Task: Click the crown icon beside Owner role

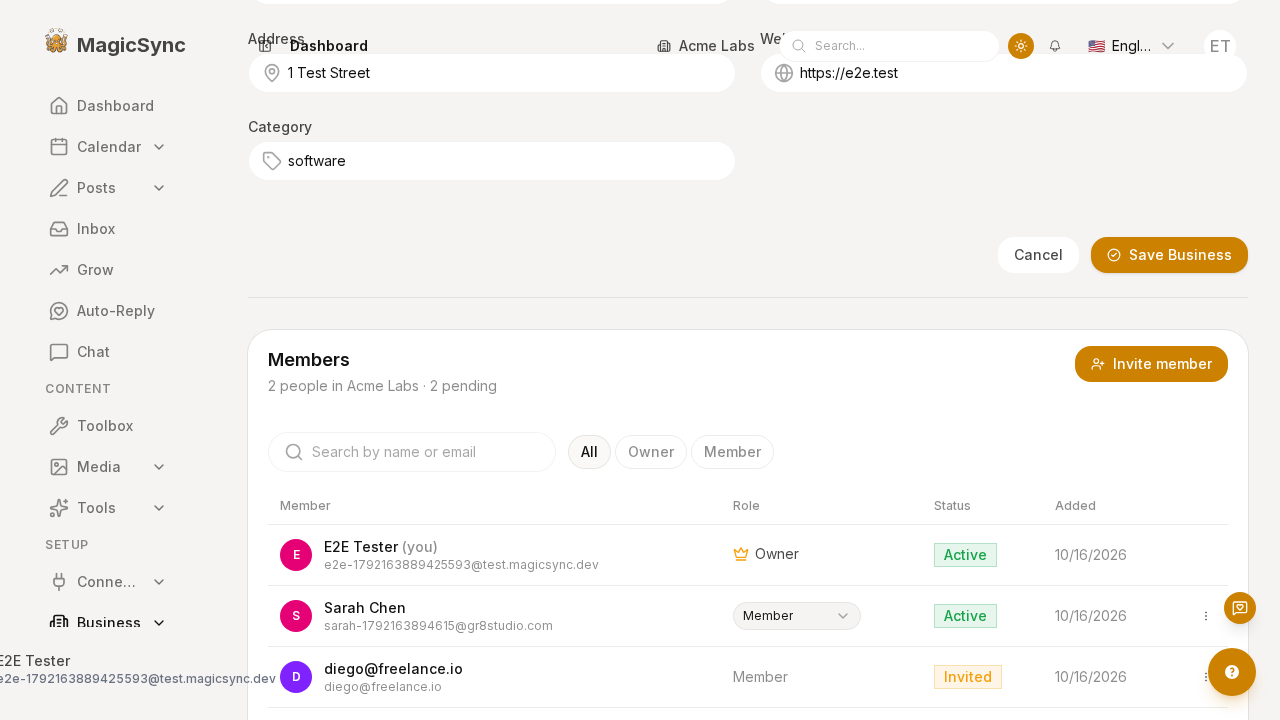Action: coord(741,554)
